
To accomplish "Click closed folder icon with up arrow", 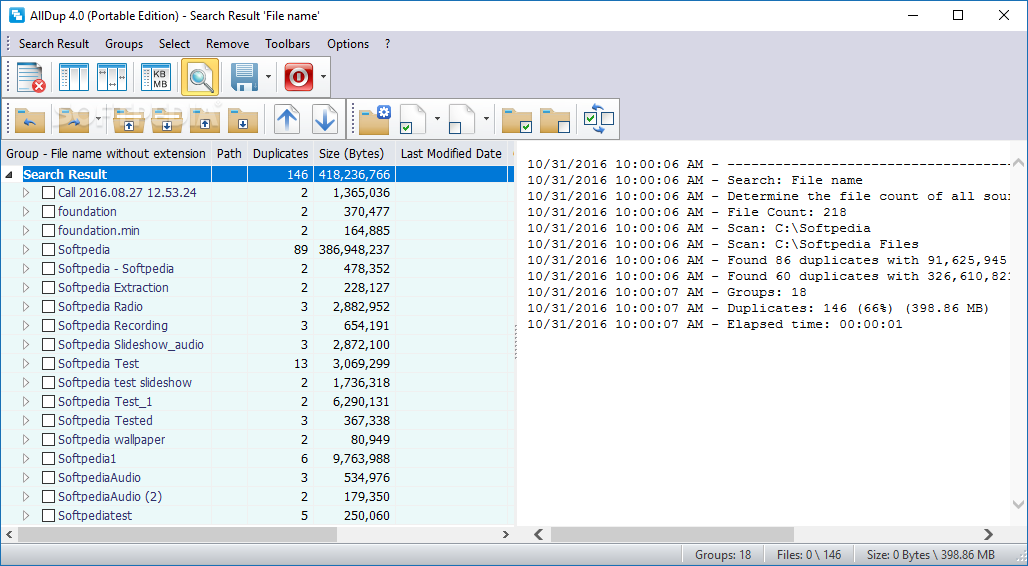I will pyautogui.click(x=205, y=119).
